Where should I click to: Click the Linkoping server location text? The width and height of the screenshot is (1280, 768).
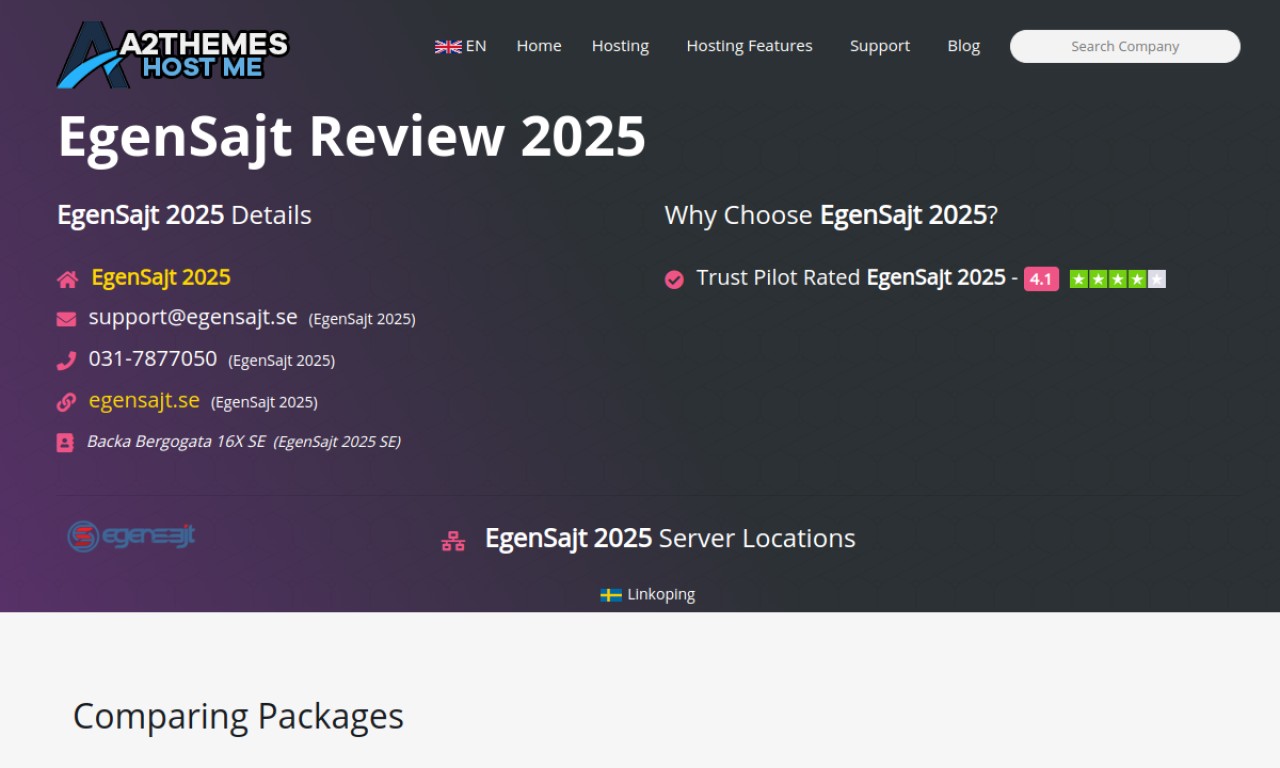(x=661, y=594)
